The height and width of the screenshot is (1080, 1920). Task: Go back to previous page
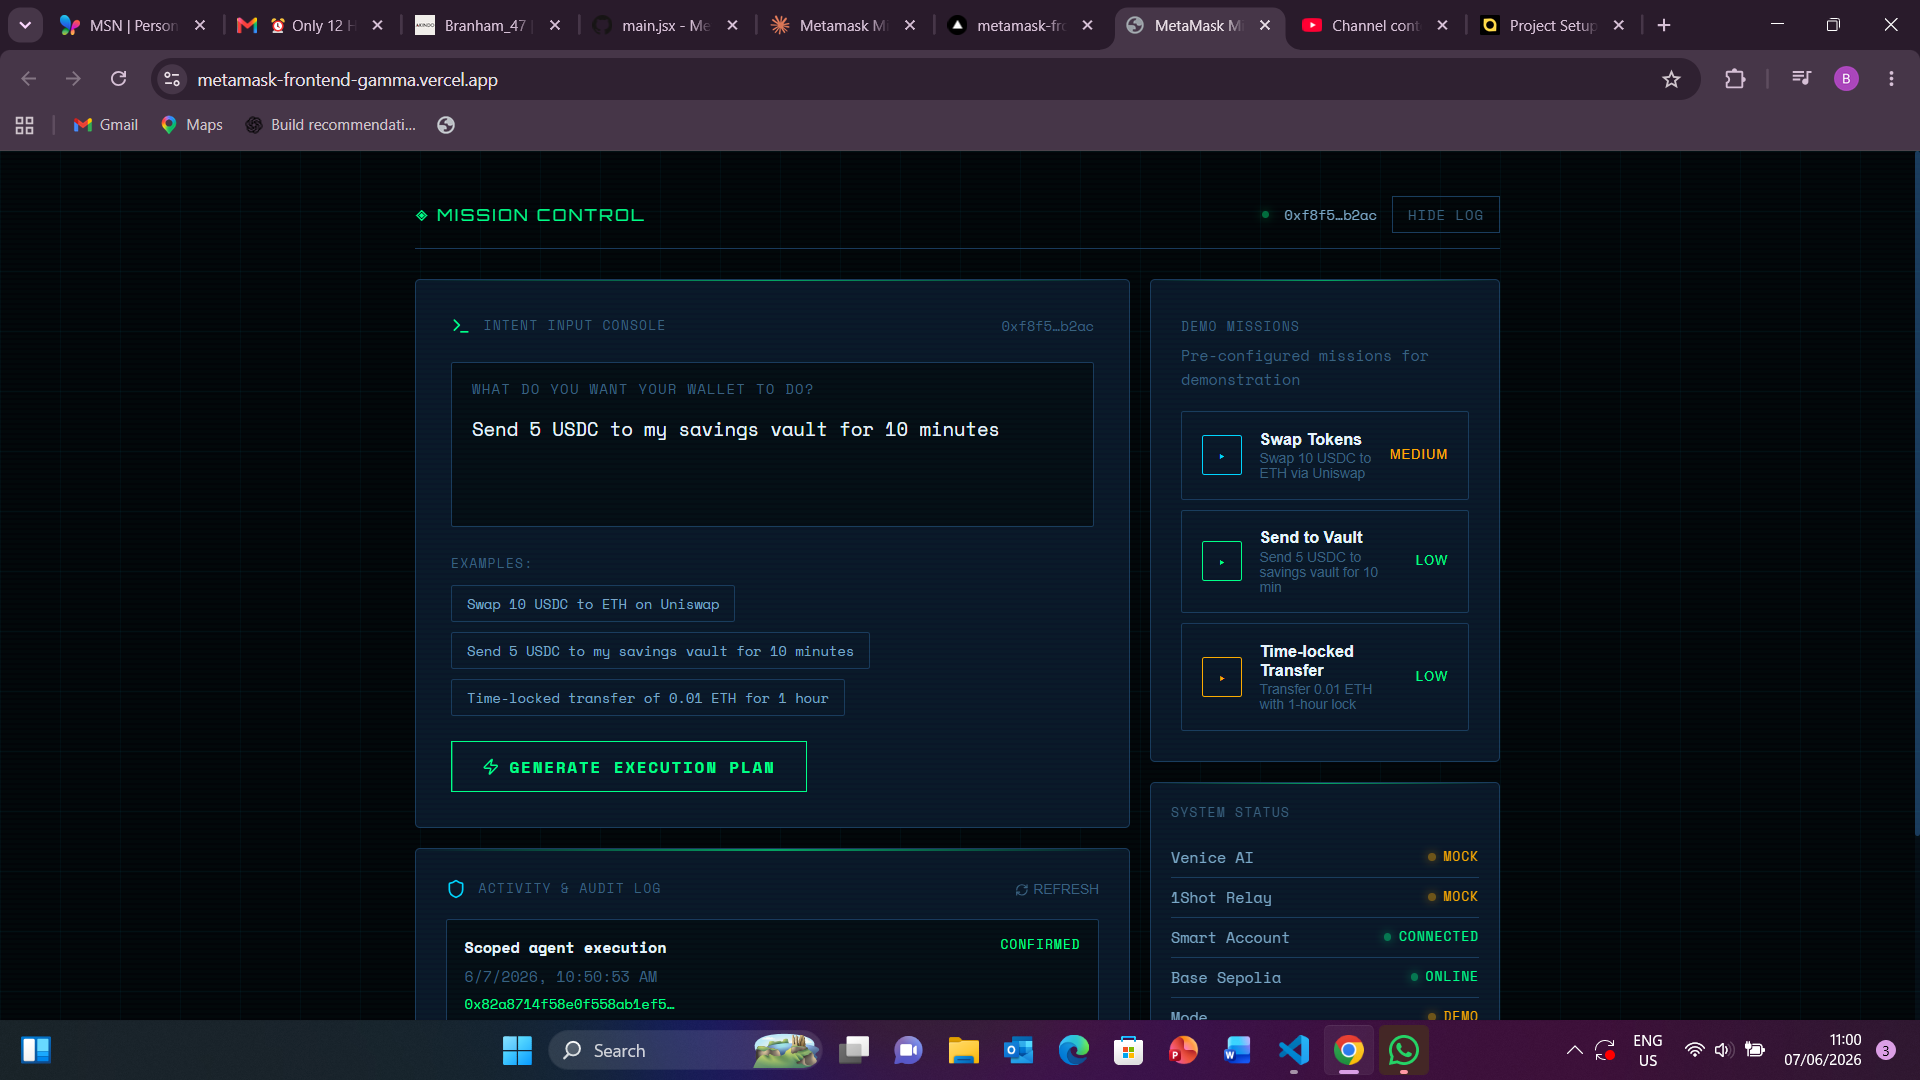click(x=28, y=79)
